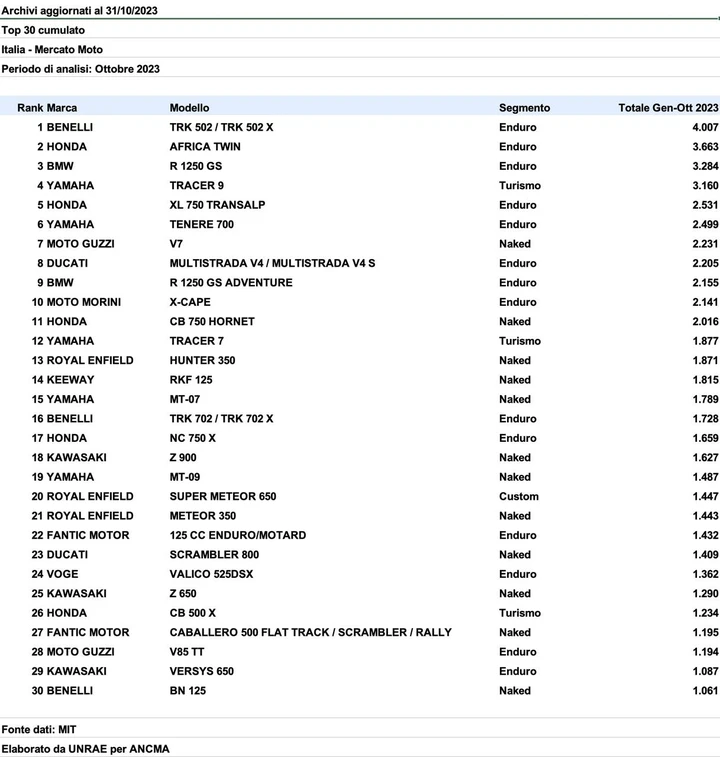Image resolution: width=720 pixels, height=757 pixels.
Task: Select the BN 125 last row
Action: click(x=360, y=691)
